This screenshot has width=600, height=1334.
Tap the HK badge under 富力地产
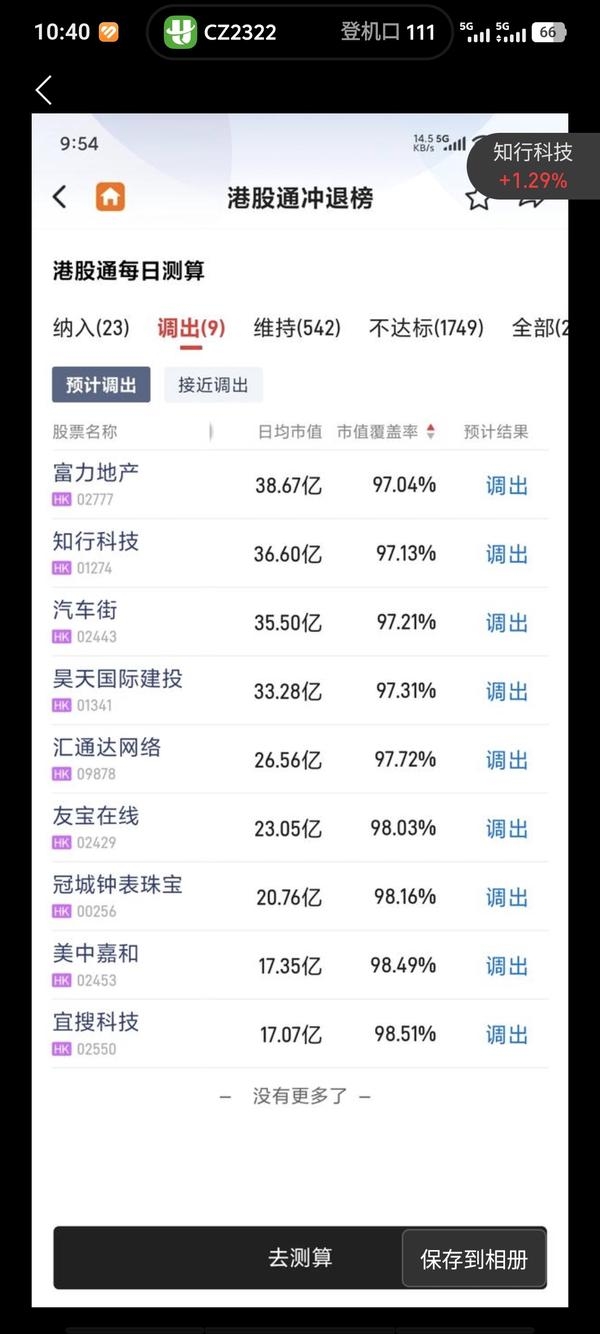pyautogui.click(x=62, y=499)
